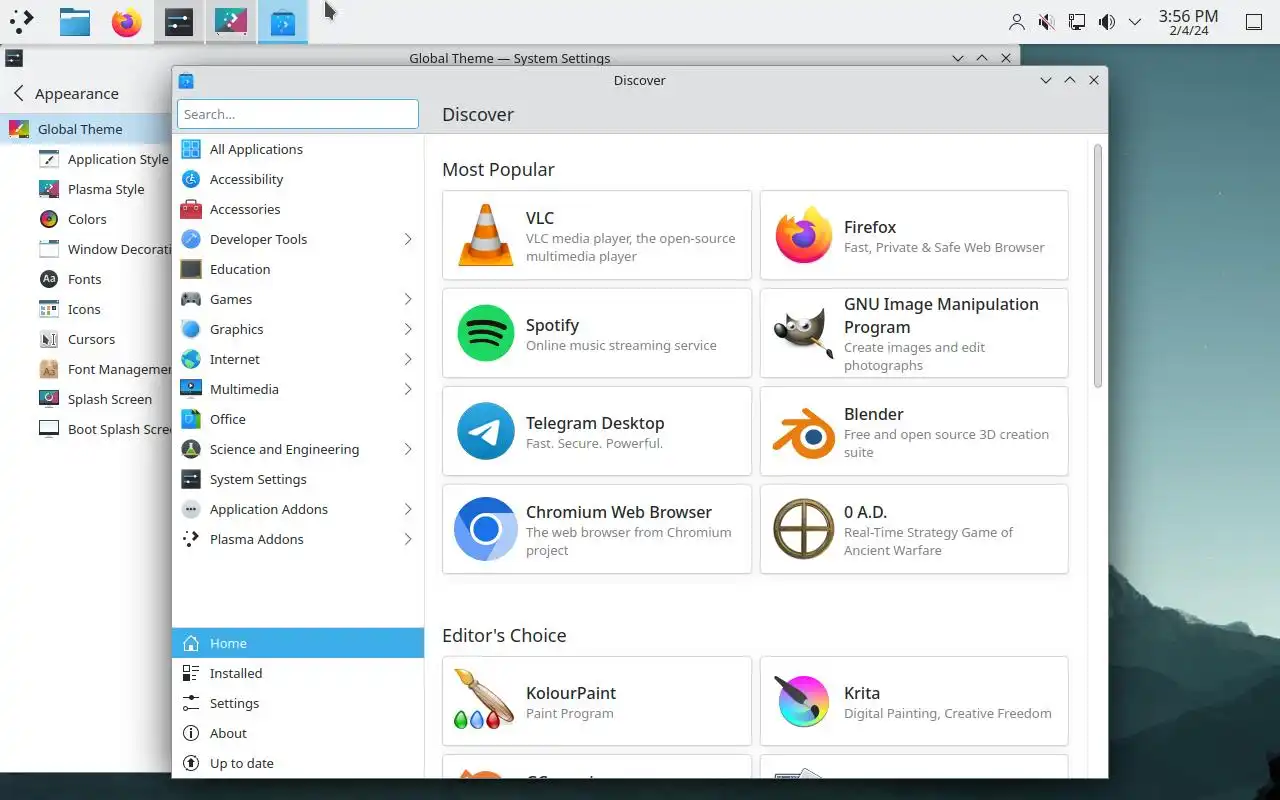1280x800 pixels.
Task: Open the volume tray icon
Action: (x=1106, y=22)
